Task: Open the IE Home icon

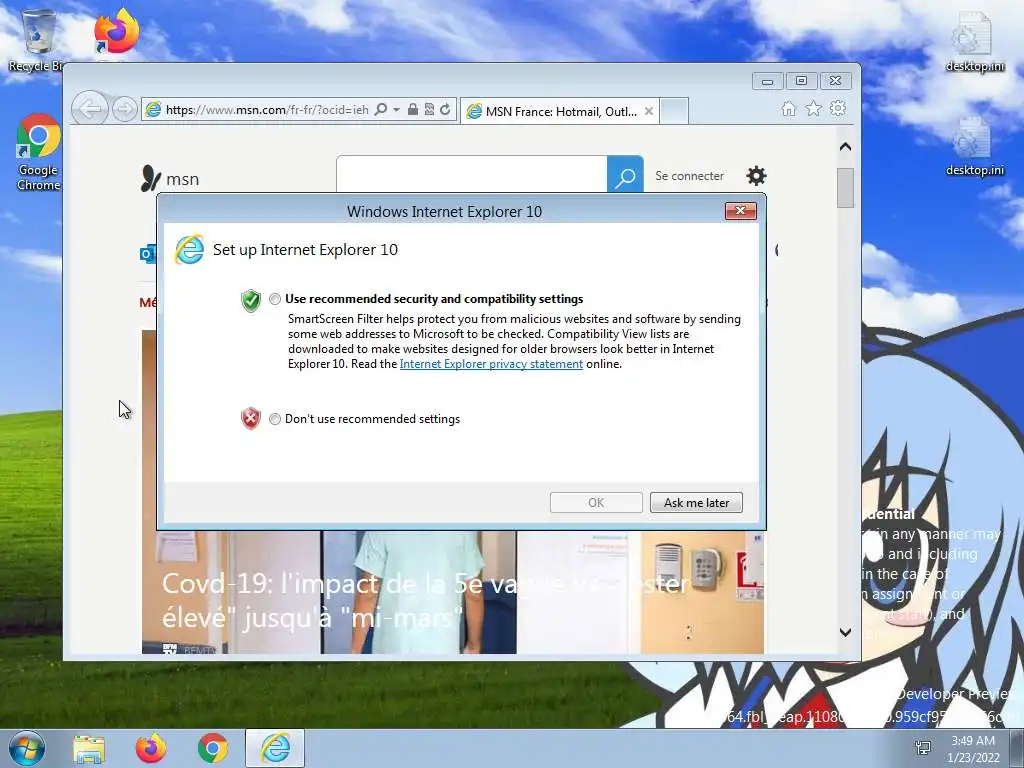Action: click(x=789, y=109)
